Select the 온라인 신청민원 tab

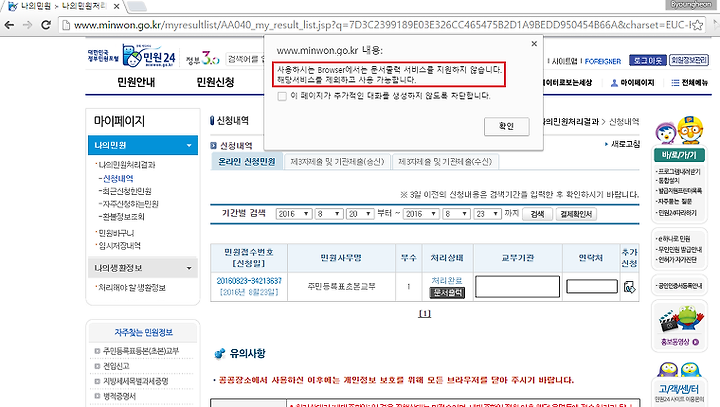247,162
